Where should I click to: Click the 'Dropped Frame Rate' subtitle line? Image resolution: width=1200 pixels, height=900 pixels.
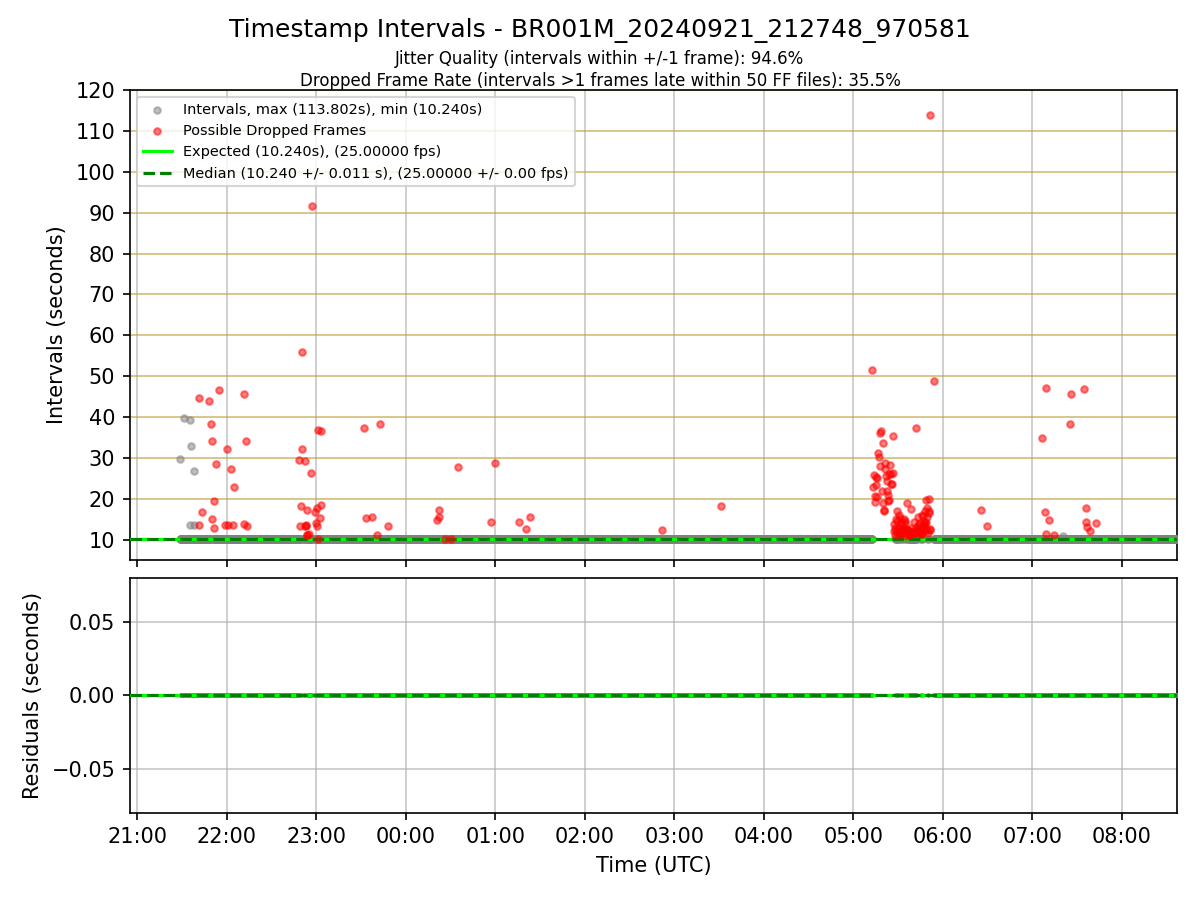pyautogui.click(x=600, y=80)
